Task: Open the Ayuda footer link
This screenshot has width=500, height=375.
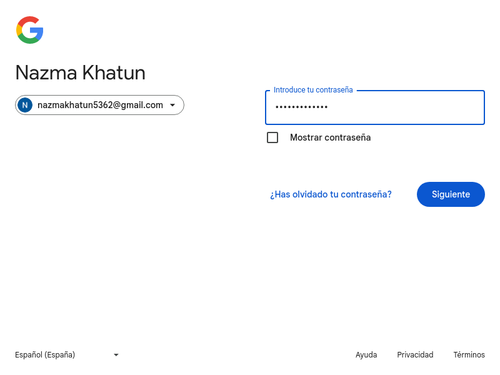Action: coord(366,355)
